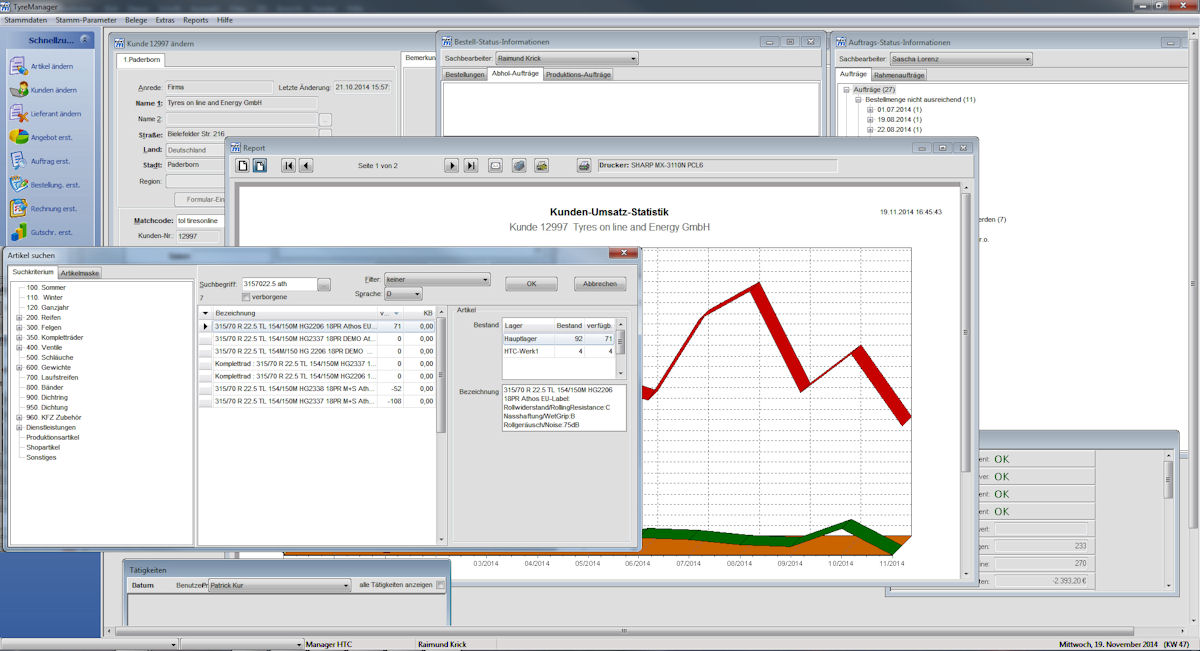The image size is (1200, 651).
Task: Open the Angebot erst. pie chart shortcut
Action: pyautogui.click(x=19, y=137)
